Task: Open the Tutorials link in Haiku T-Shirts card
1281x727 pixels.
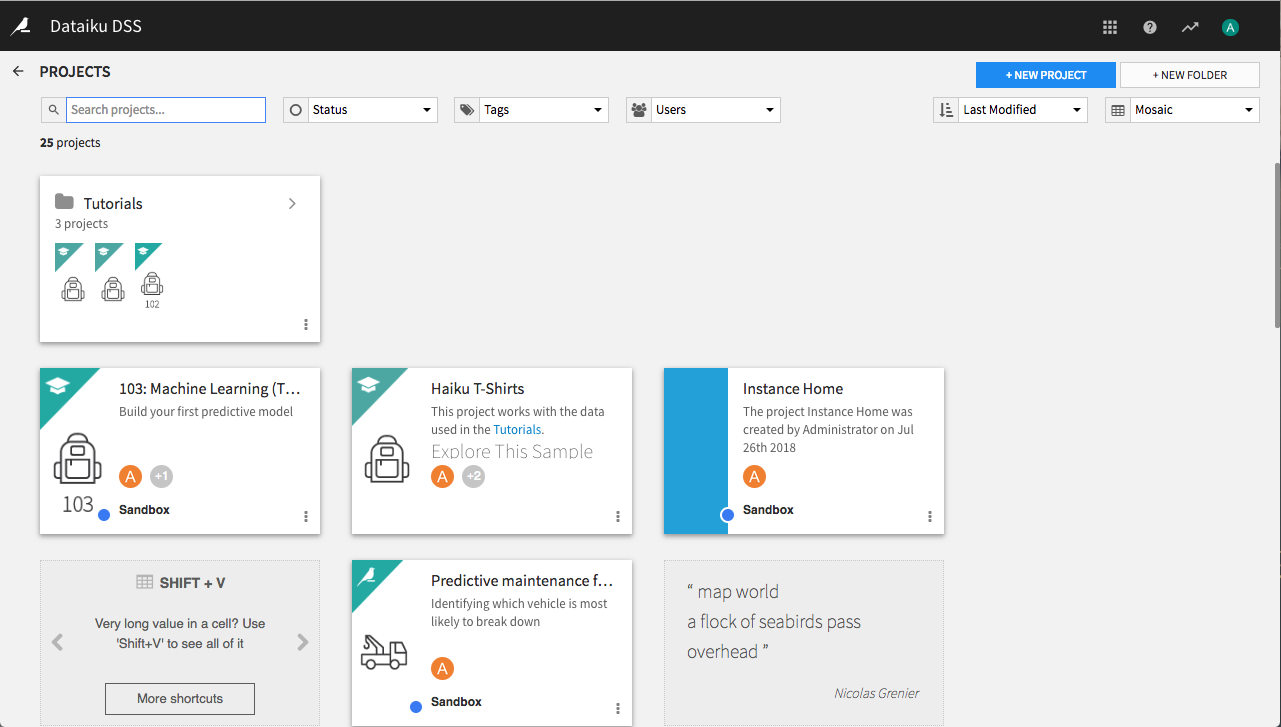Action: [517, 429]
